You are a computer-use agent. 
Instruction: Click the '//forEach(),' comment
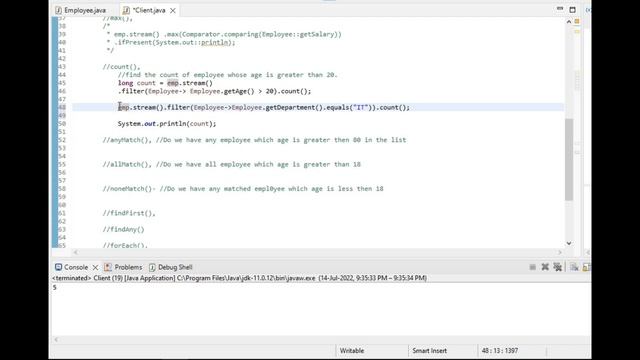tap(125, 245)
